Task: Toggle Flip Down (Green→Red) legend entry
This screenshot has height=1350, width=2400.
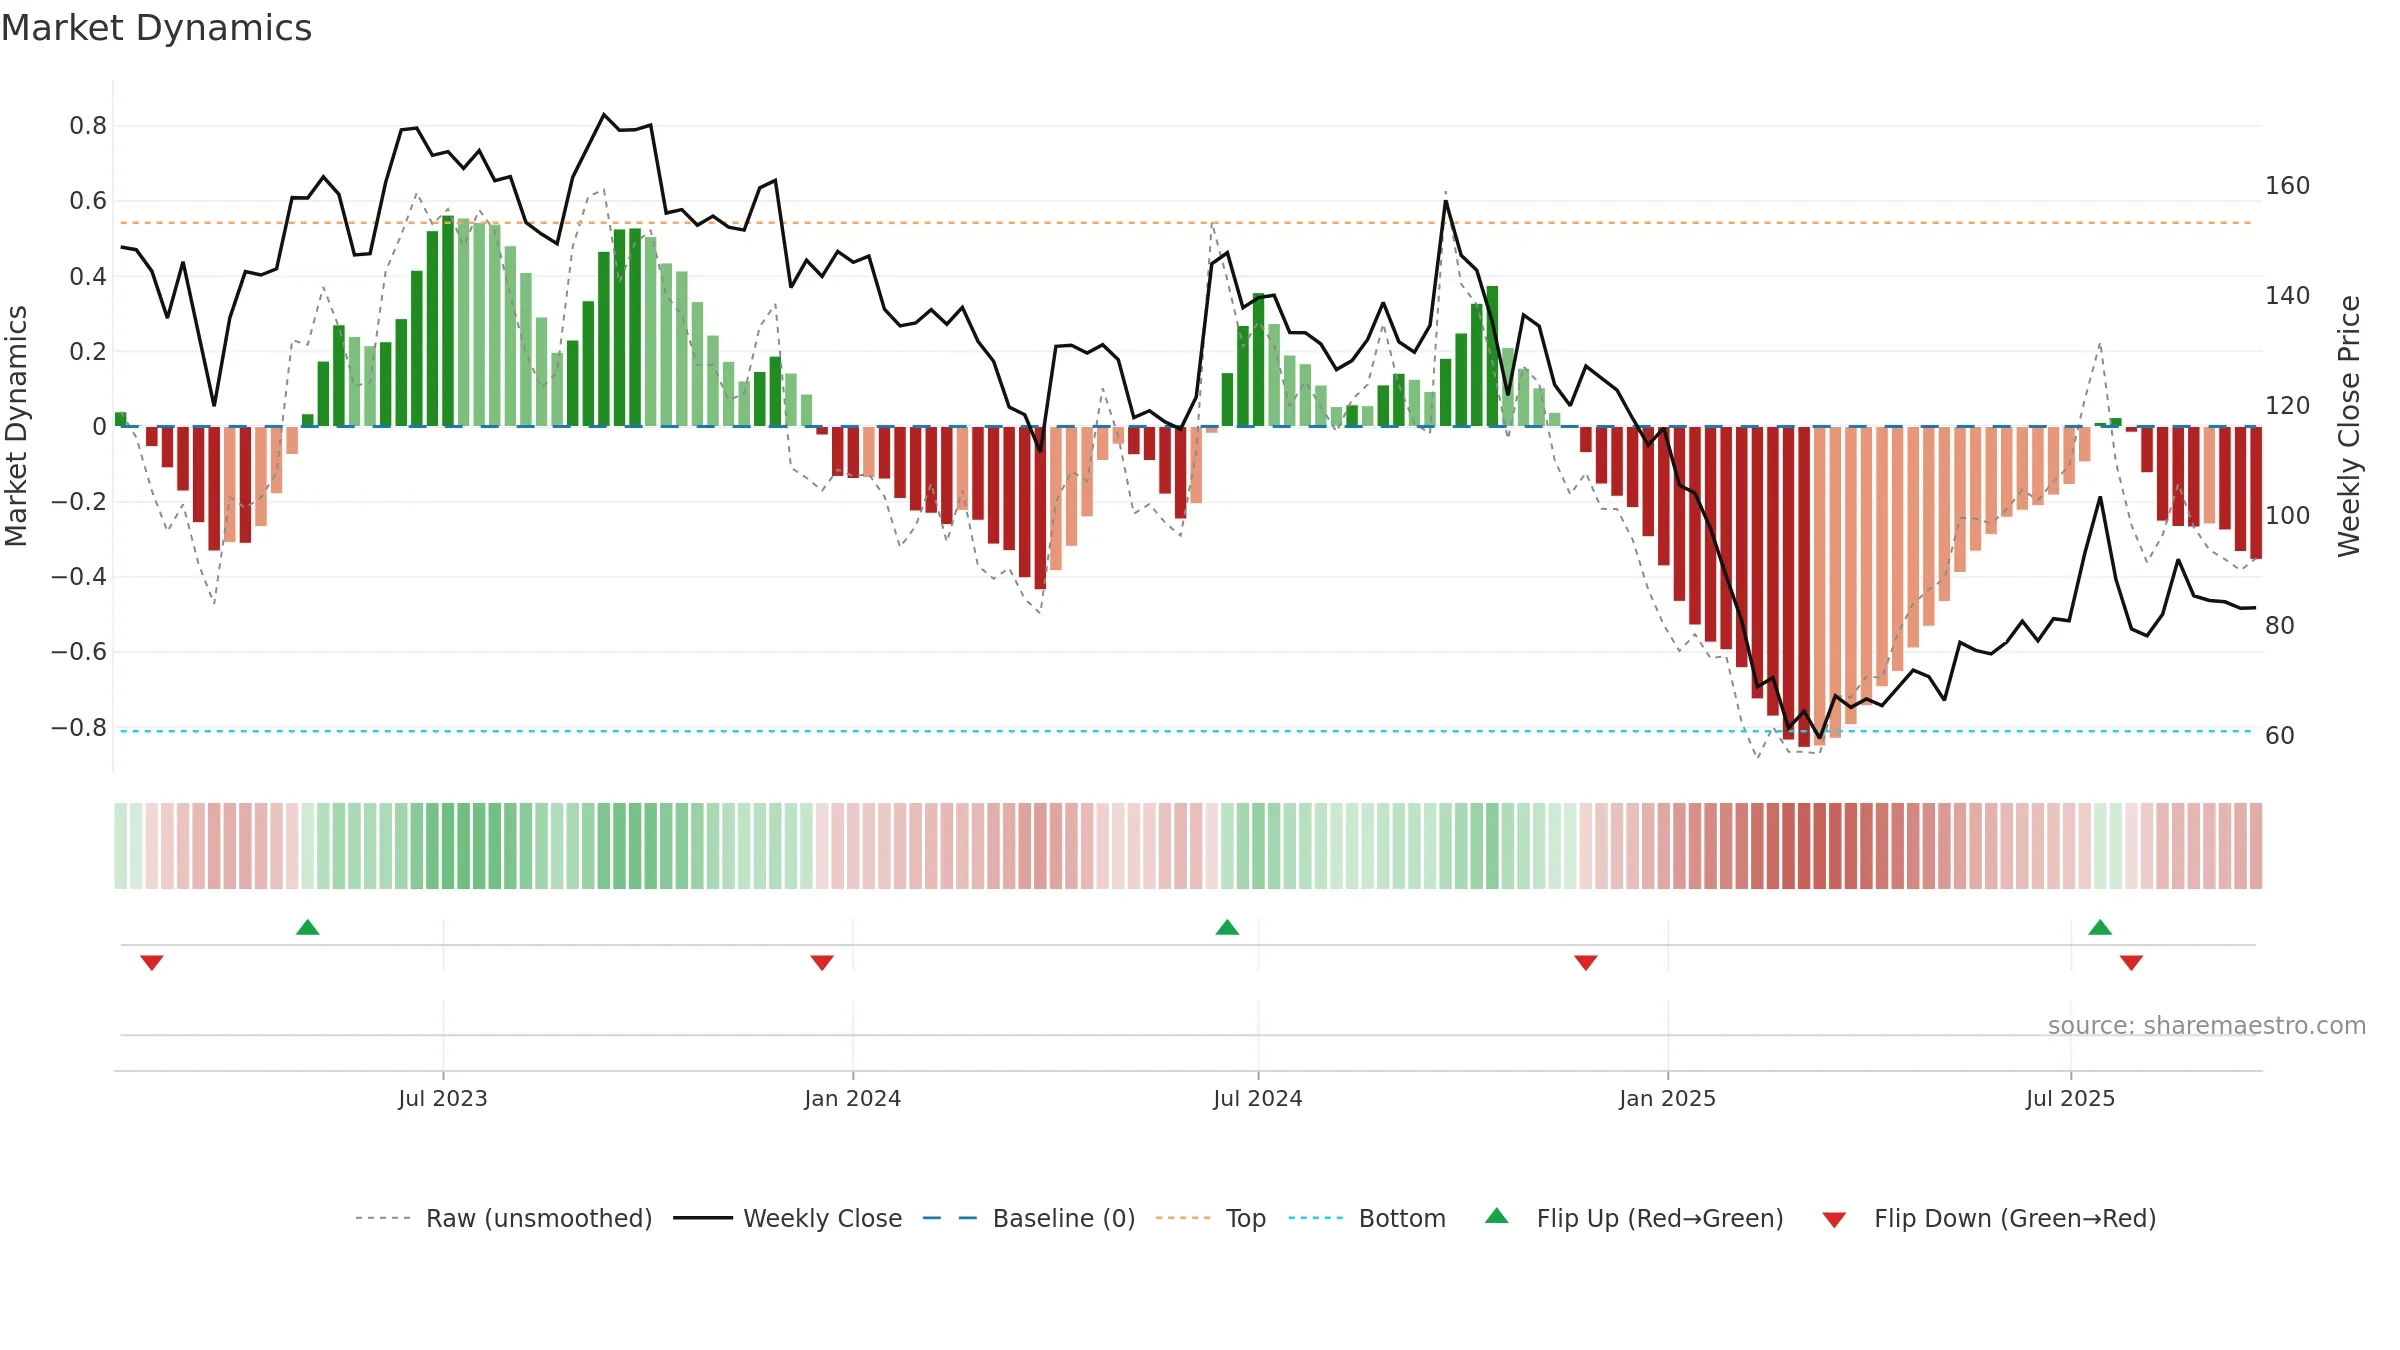Action: coord(1989,1218)
